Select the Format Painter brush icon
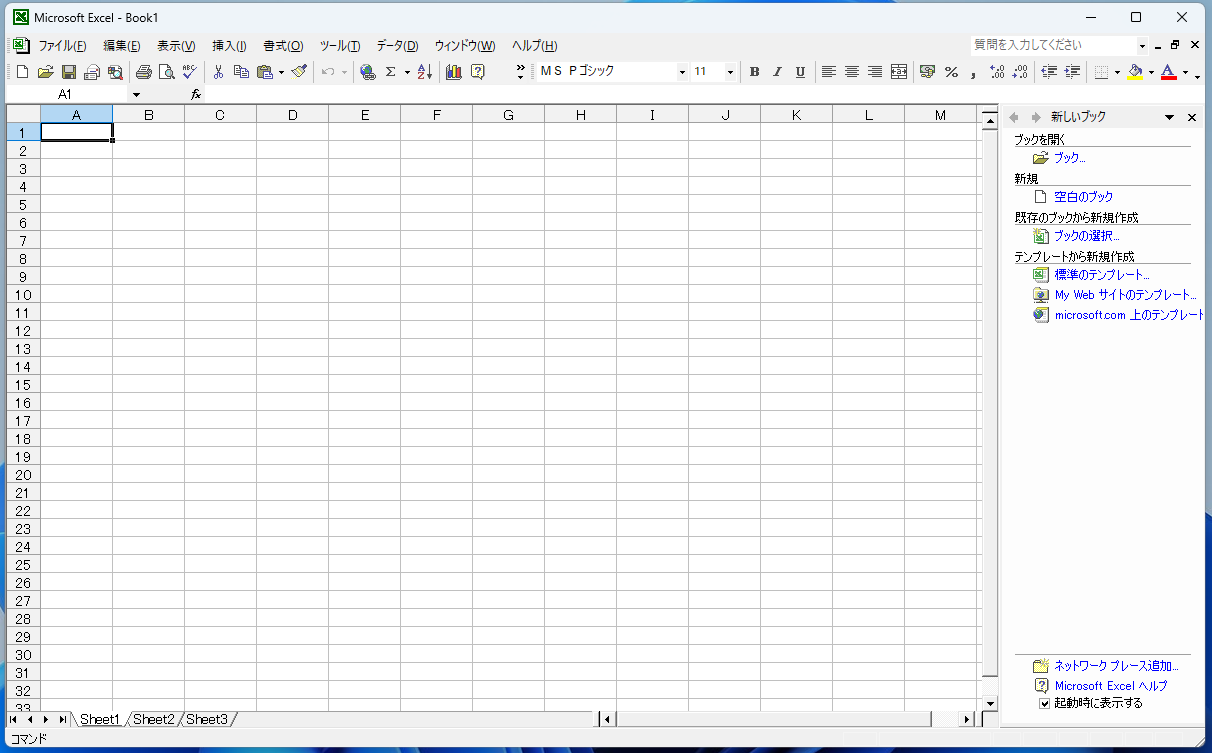 (x=299, y=72)
